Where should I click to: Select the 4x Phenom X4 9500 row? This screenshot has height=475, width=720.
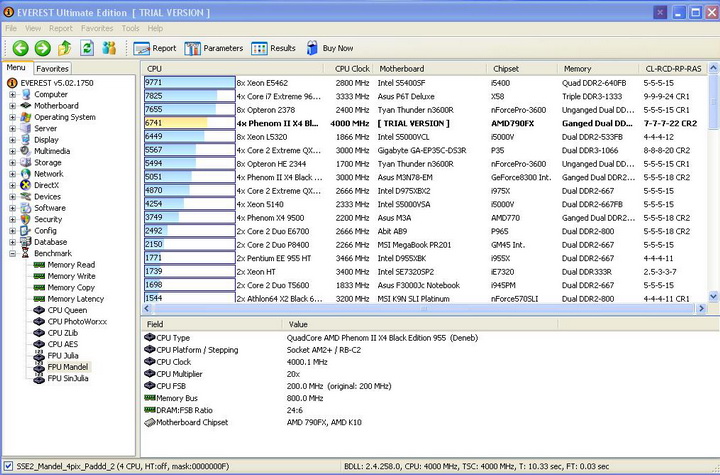tap(425, 218)
